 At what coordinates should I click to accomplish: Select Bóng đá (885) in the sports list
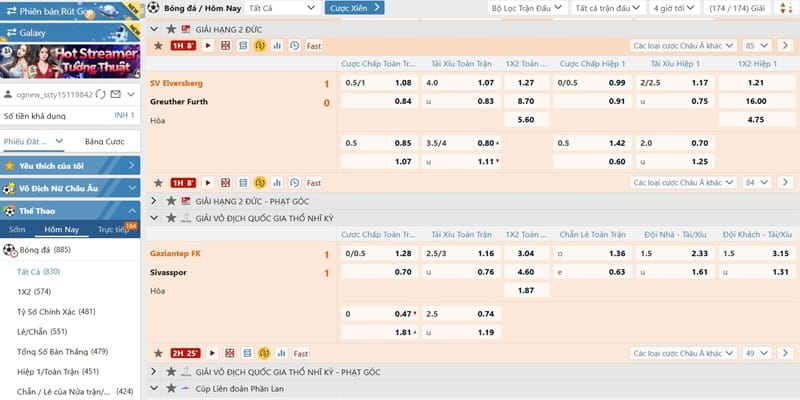[70, 250]
